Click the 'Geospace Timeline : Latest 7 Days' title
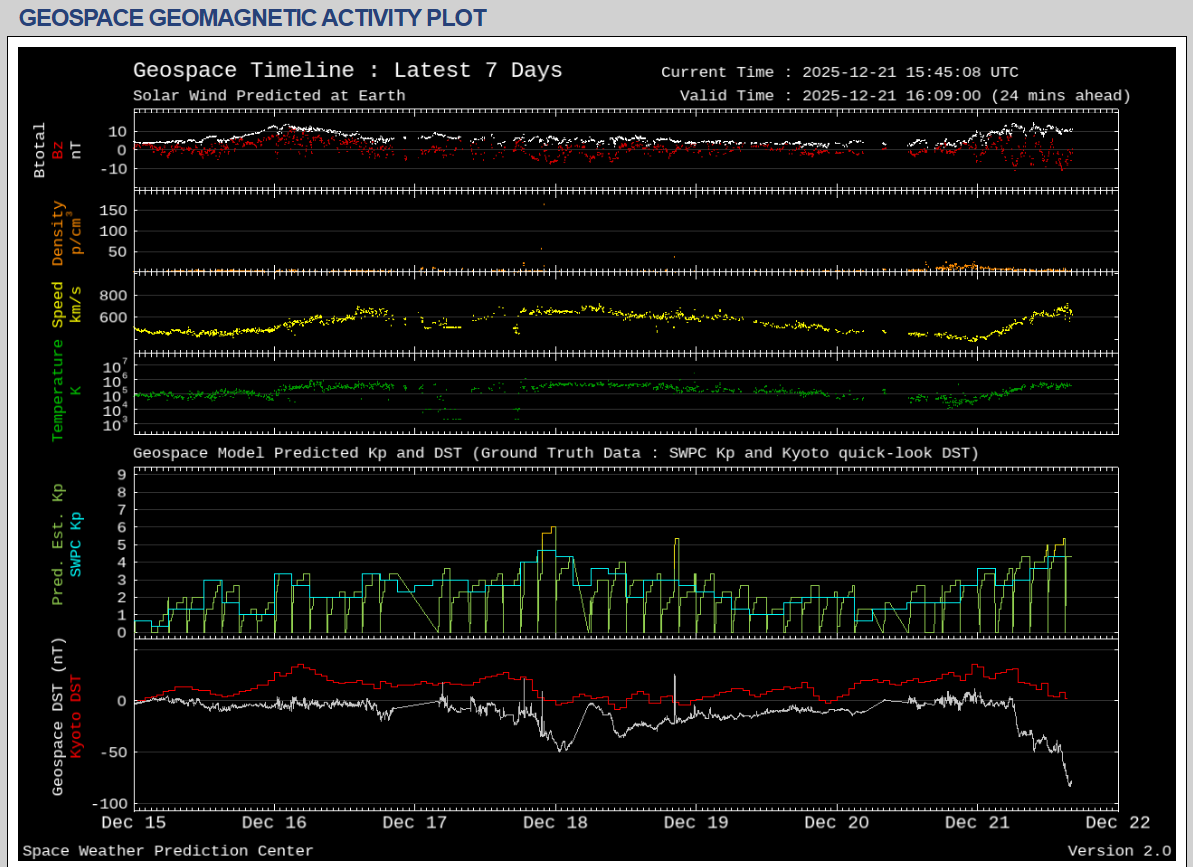The width and height of the screenshot is (1193, 867). pyautogui.click(x=347, y=71)
